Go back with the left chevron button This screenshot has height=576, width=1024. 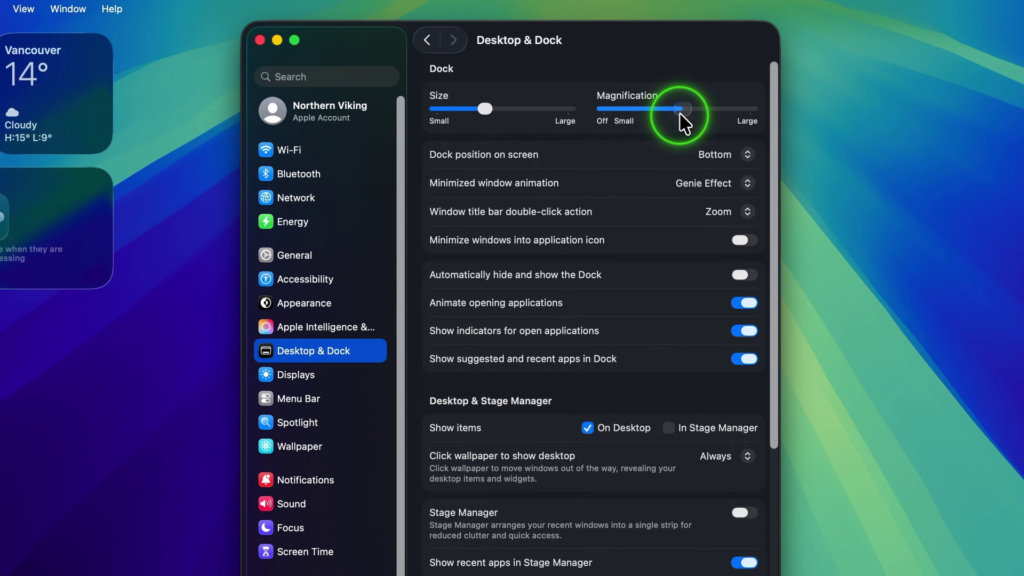(x=427, y=40)
